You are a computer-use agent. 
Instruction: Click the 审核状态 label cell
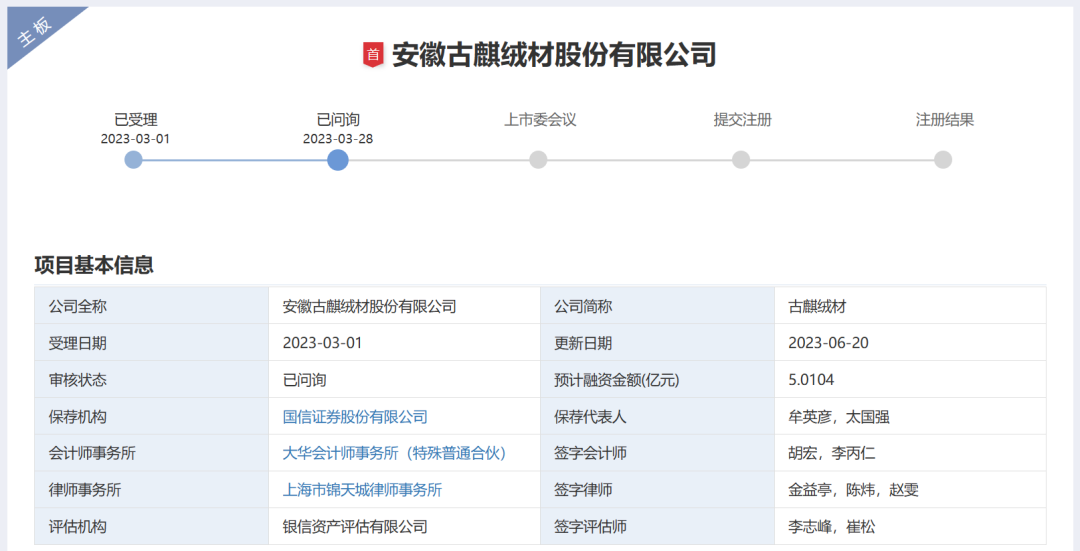(152, 380)
